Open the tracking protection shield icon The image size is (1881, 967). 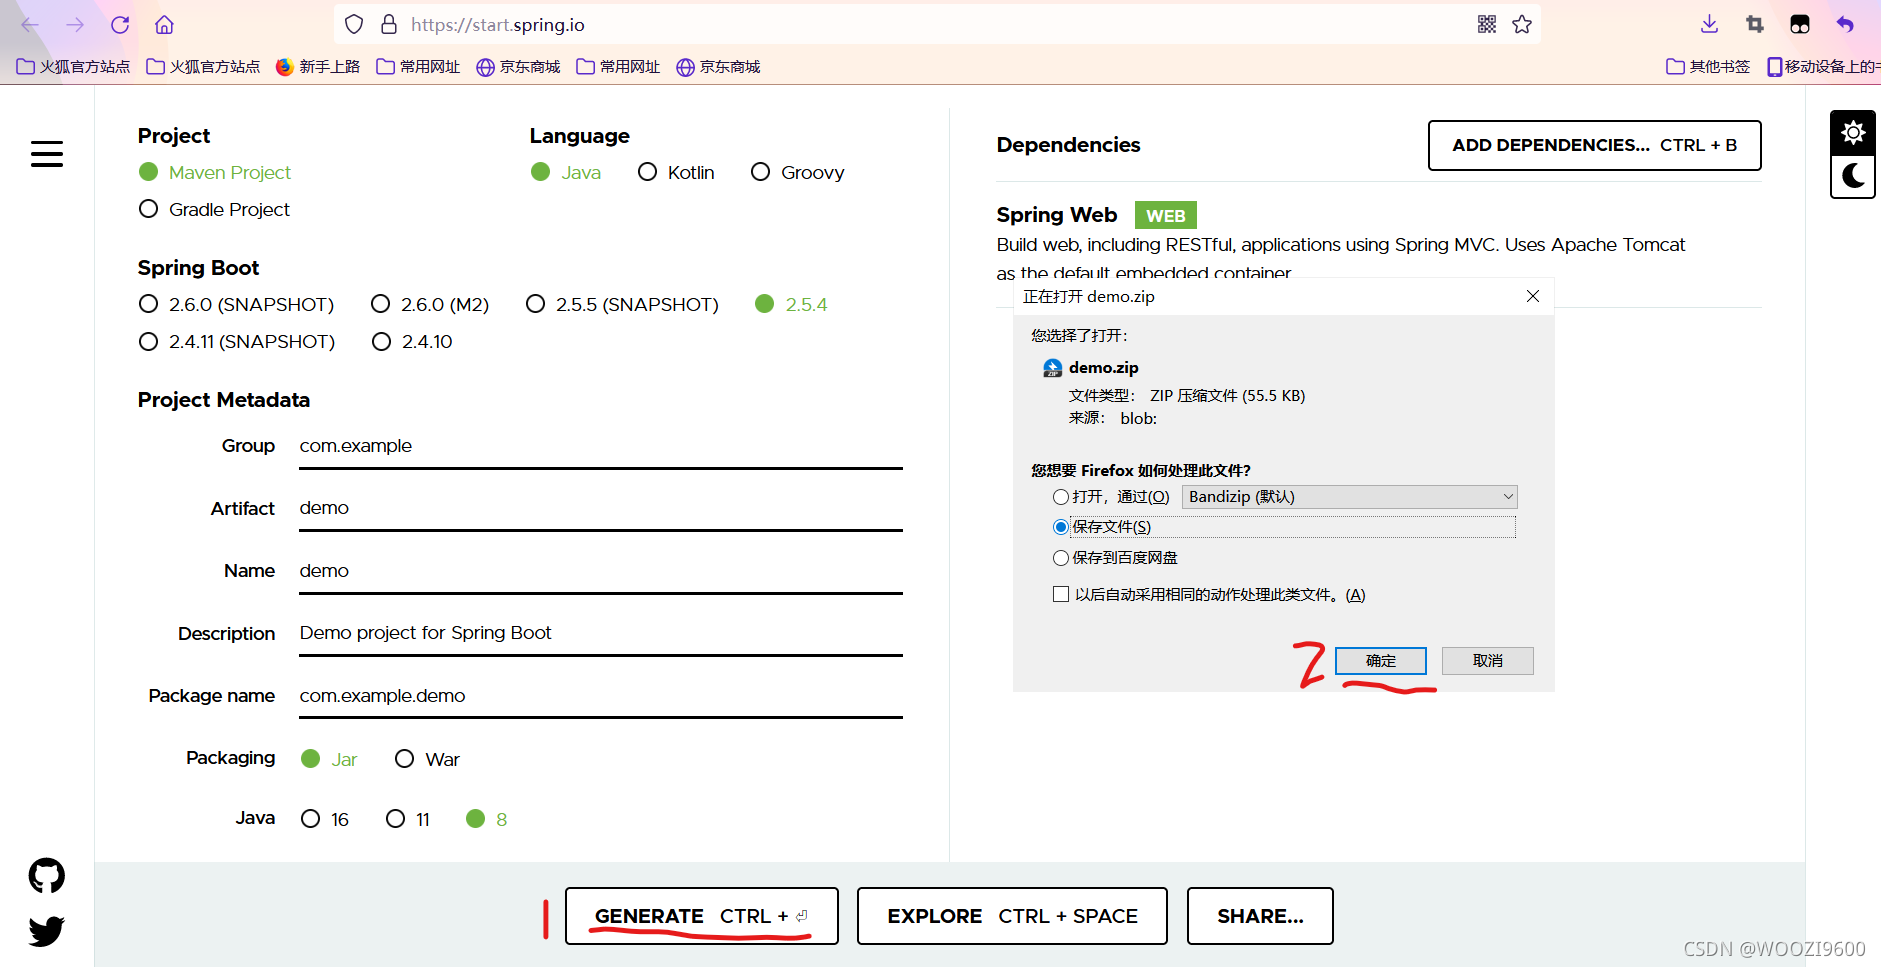point(354,25)
